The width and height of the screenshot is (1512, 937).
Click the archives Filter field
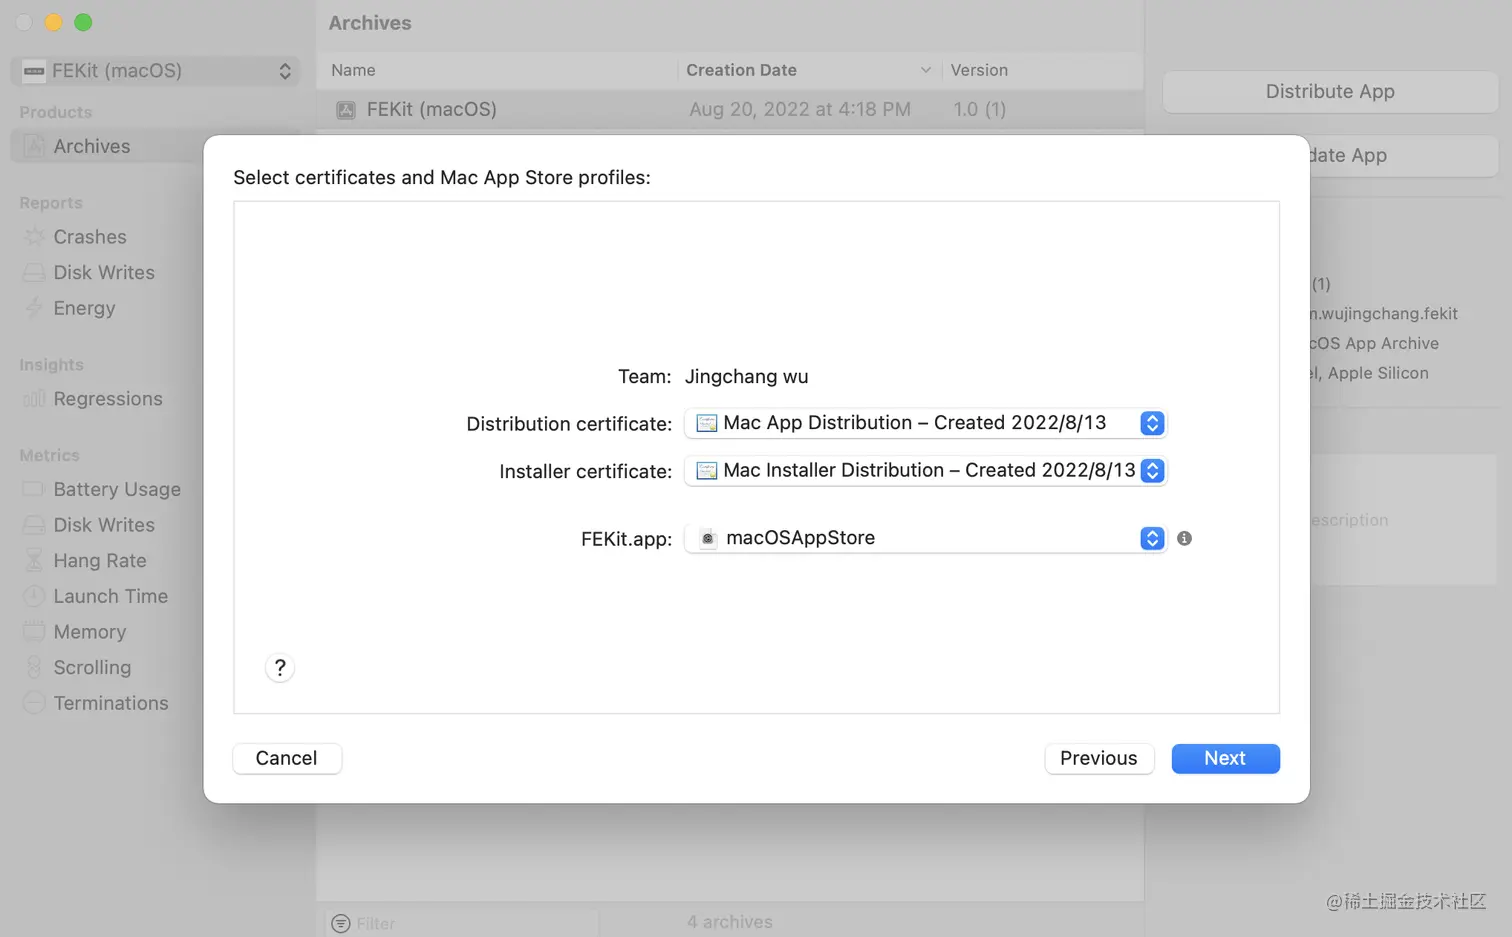460,923
